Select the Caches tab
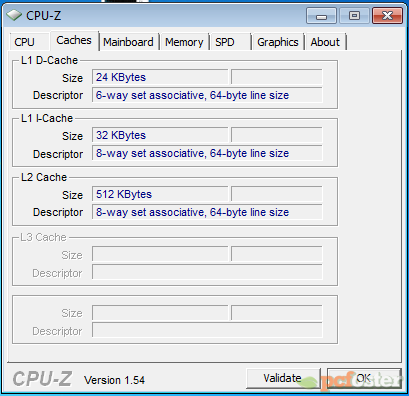Screen dimensions: 409x396 (74, 41)
